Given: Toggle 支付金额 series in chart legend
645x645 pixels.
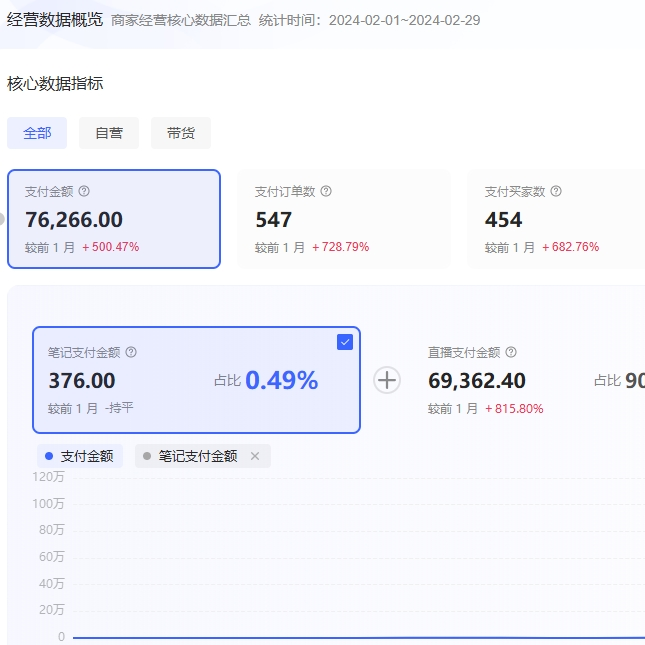Looking at the screenshot, I should point(78,456).
